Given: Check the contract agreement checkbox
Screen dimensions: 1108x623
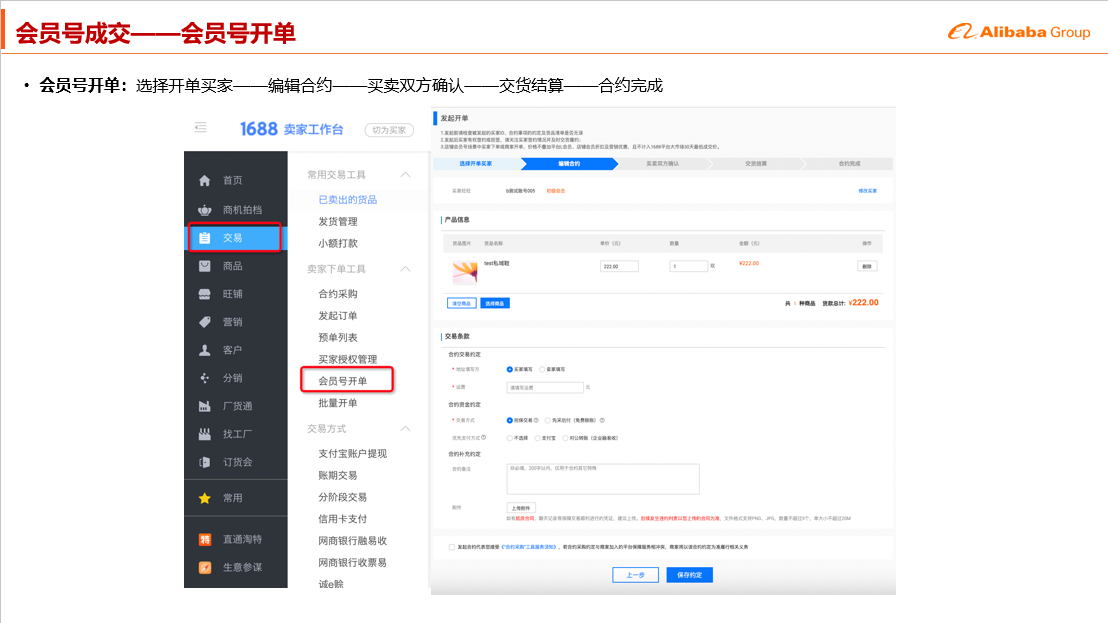Looking at the screenshot, I should 452,547.
